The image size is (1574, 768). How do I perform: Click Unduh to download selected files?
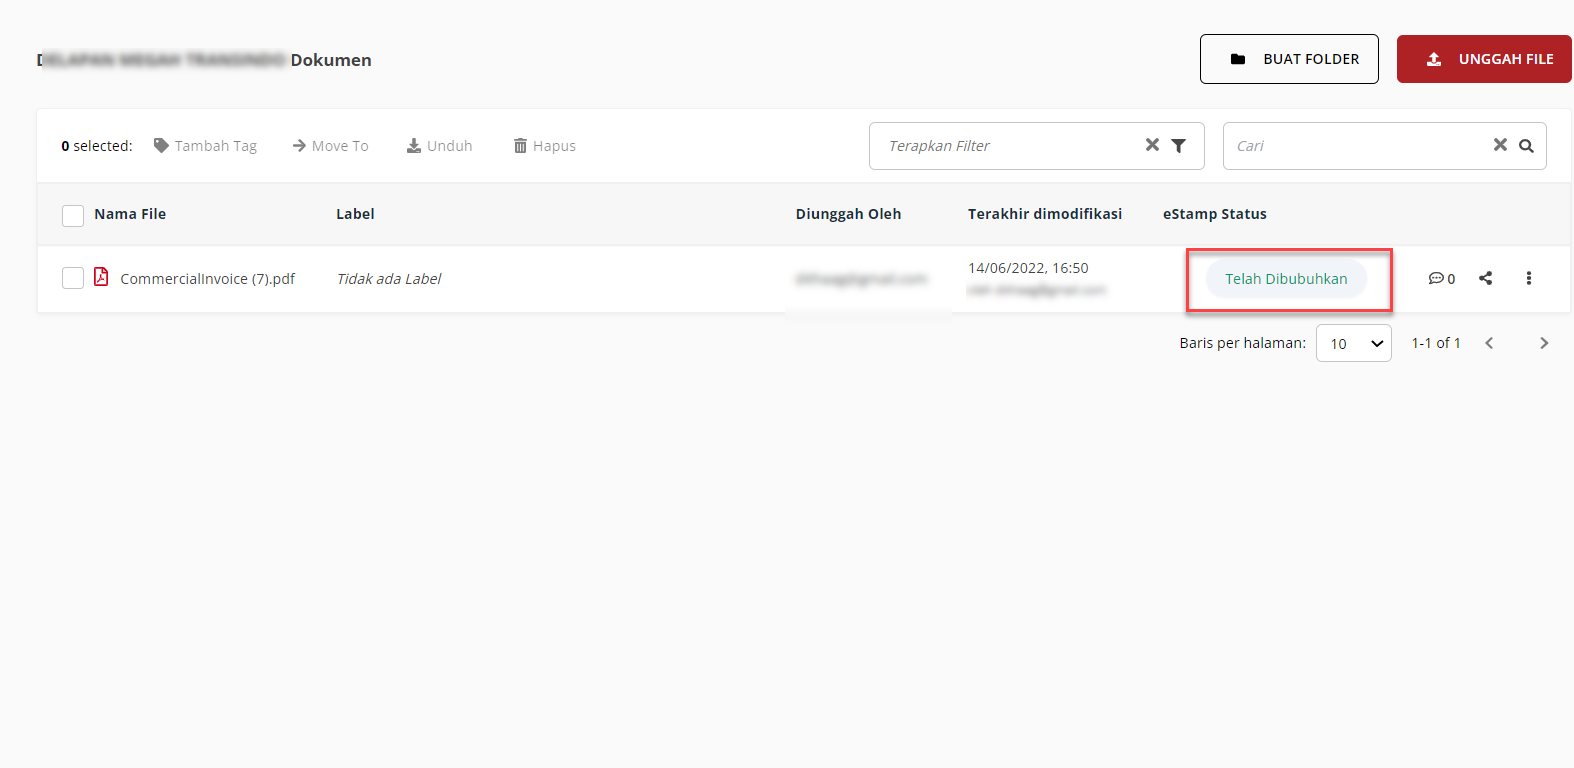(x=439, y=146)
